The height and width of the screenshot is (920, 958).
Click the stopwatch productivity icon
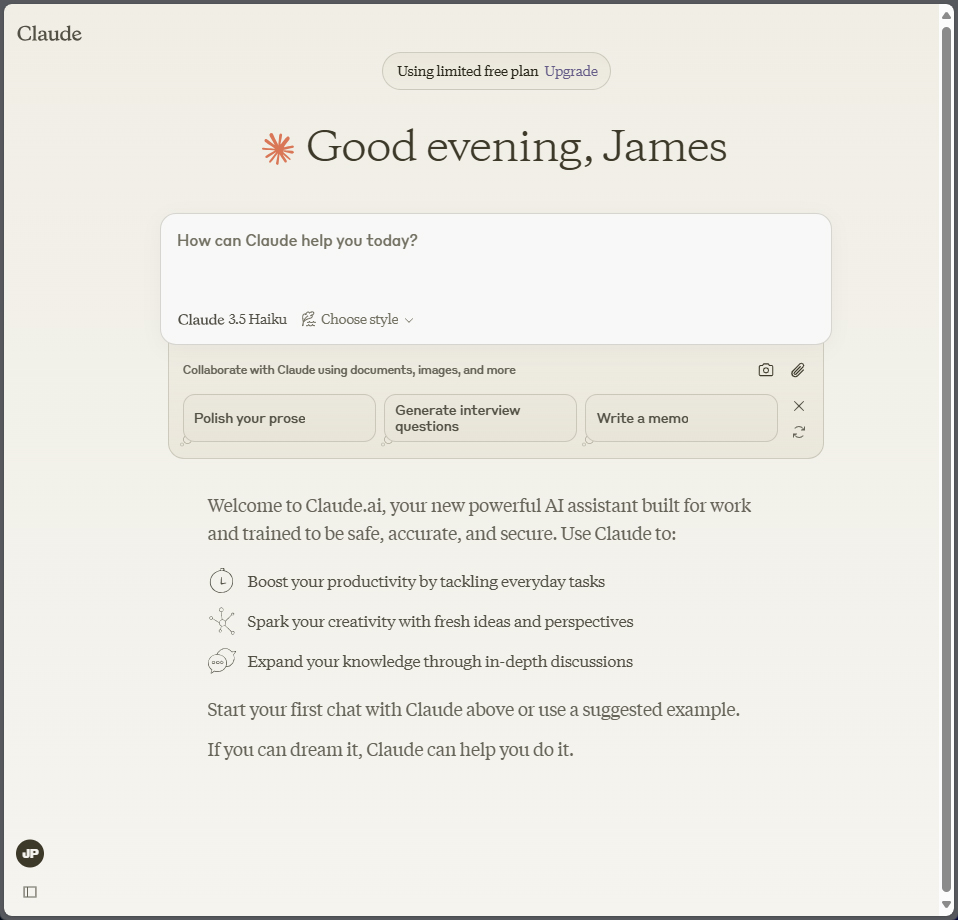point(221,580)
